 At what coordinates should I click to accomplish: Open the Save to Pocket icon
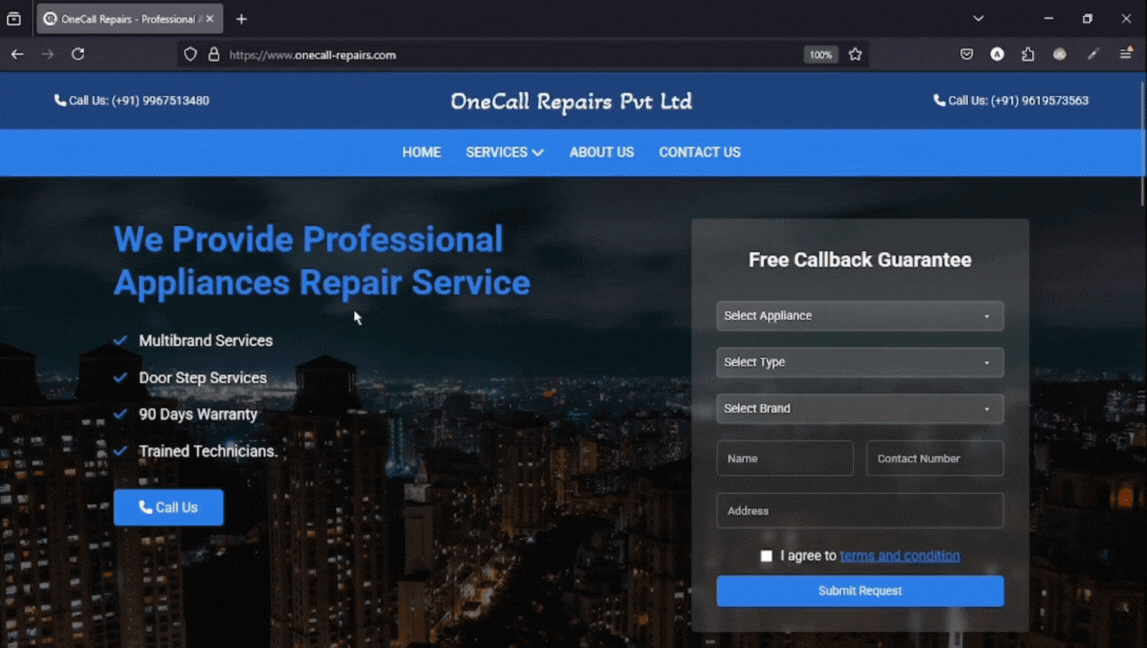coord(966,54)
